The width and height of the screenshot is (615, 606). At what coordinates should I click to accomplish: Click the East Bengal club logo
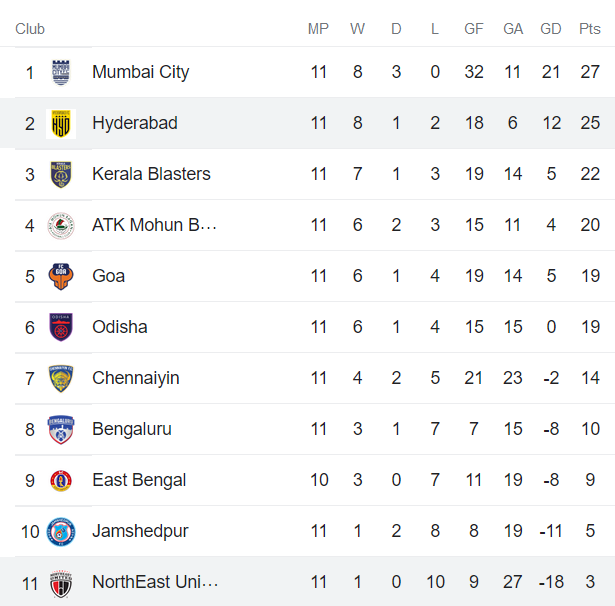tap(62, 480)
